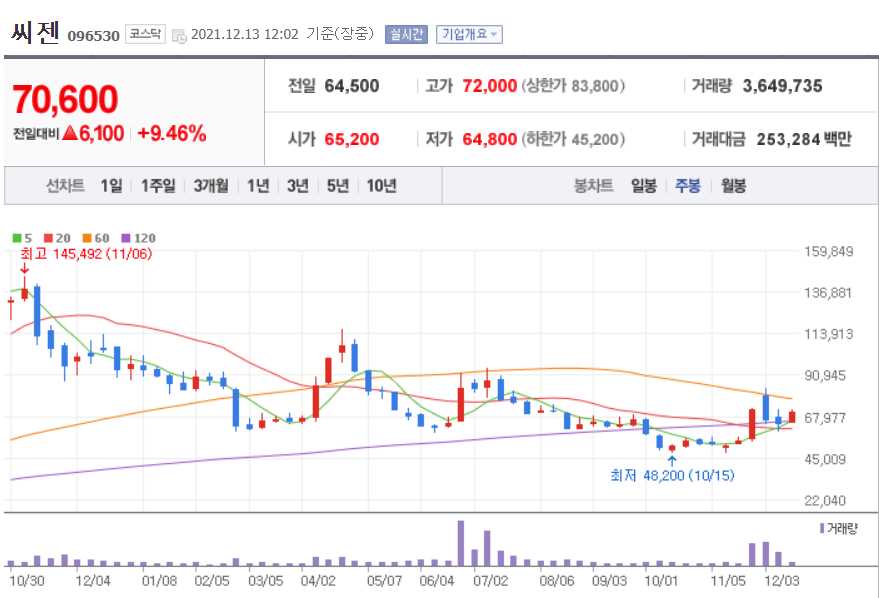Click the purple 120-day moving average legend icon
Image resolution: width=879 pixels, height=598 pixels.
[x=127, y=237]
